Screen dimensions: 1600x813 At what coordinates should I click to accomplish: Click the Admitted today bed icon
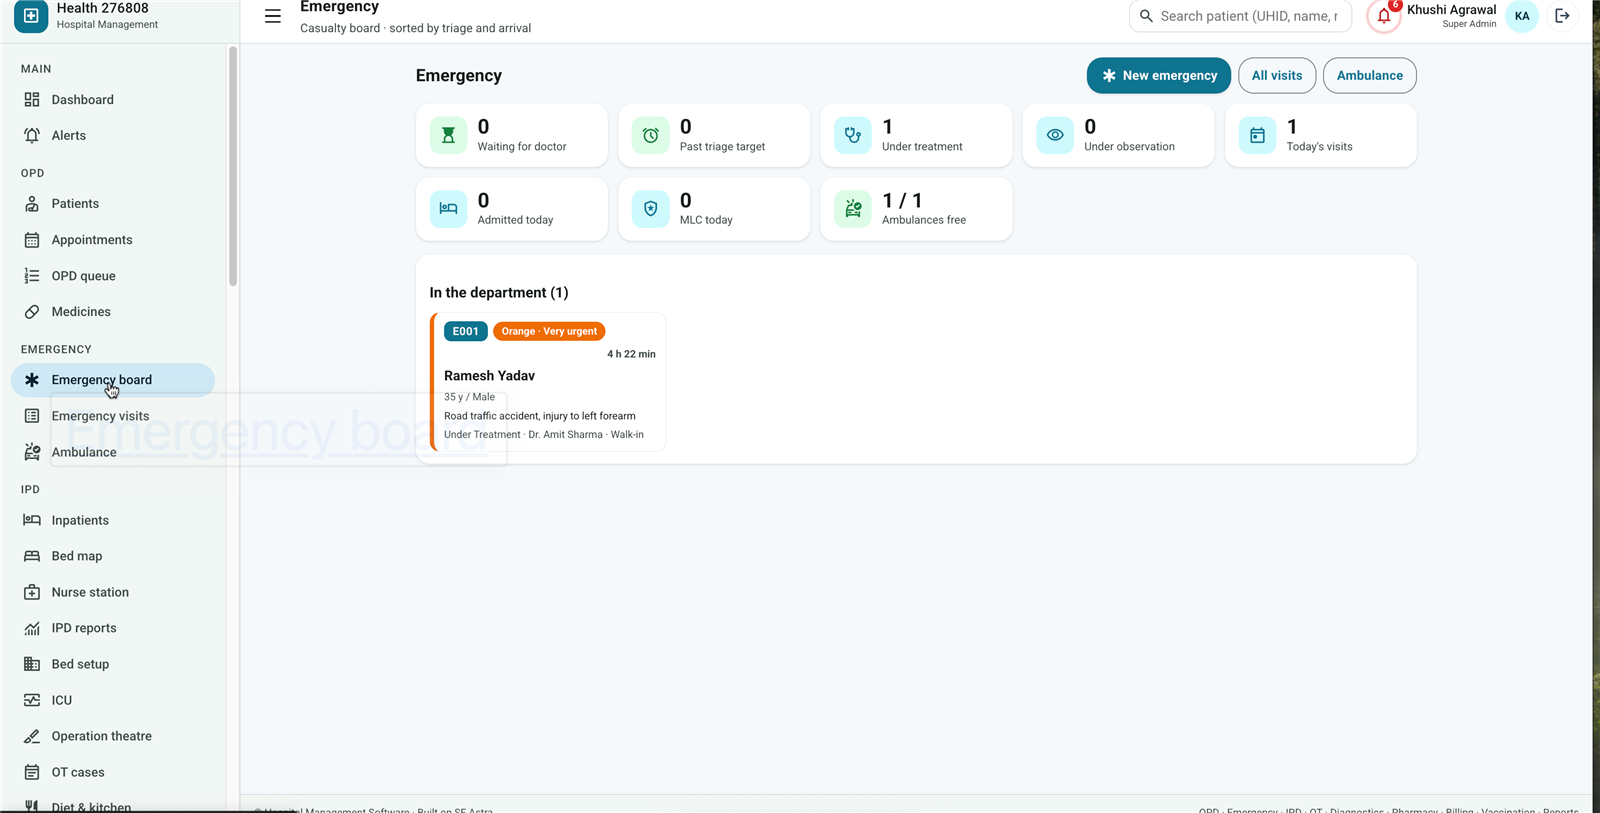click(x=448, y=209)
